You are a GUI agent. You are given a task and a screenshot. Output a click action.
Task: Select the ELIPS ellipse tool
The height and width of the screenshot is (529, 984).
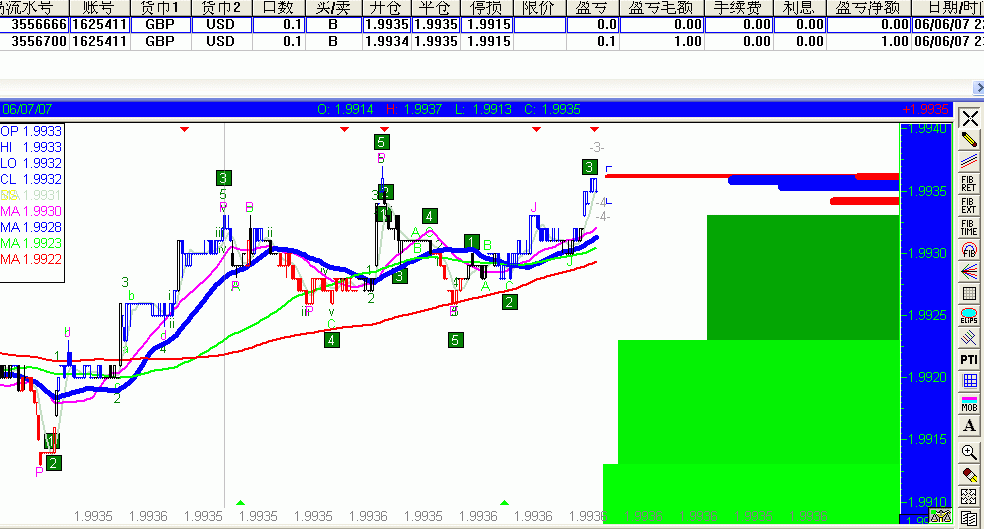970,316
